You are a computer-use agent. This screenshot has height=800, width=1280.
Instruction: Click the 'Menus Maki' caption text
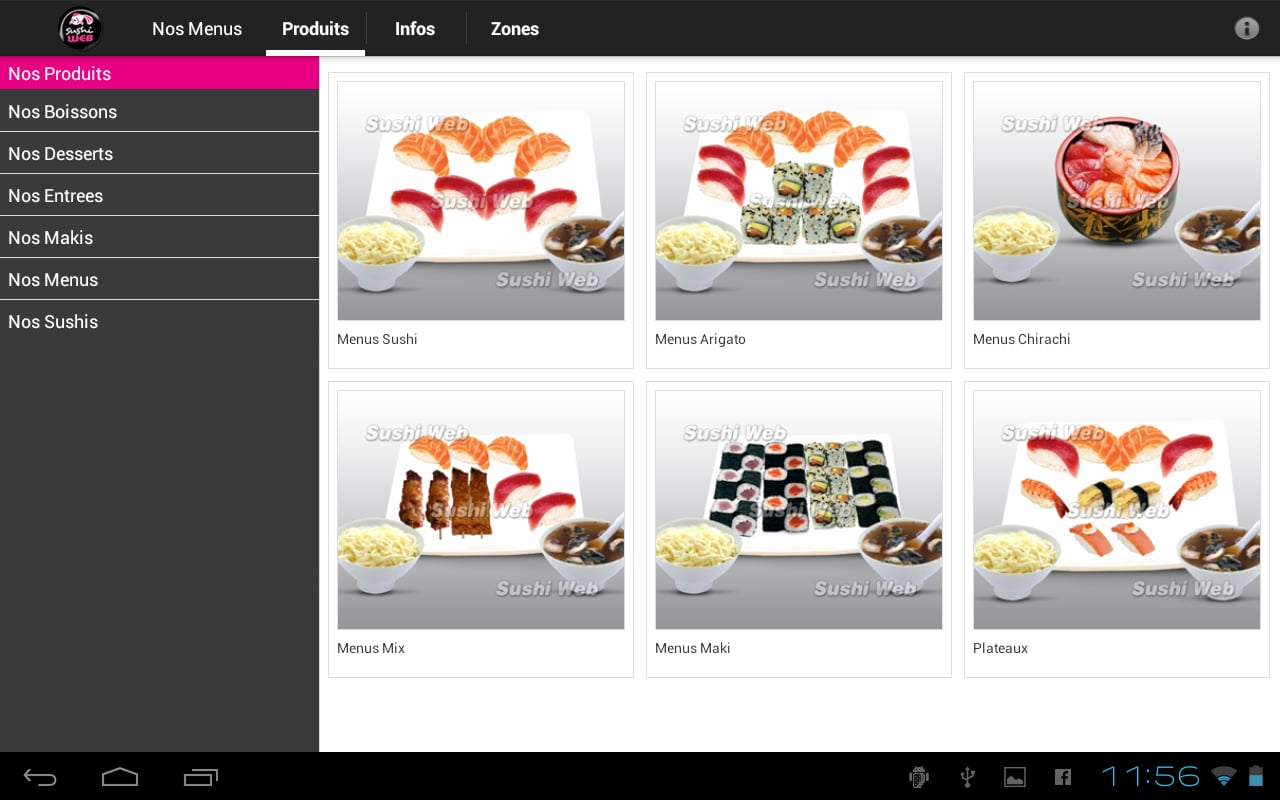coord(692,648)
